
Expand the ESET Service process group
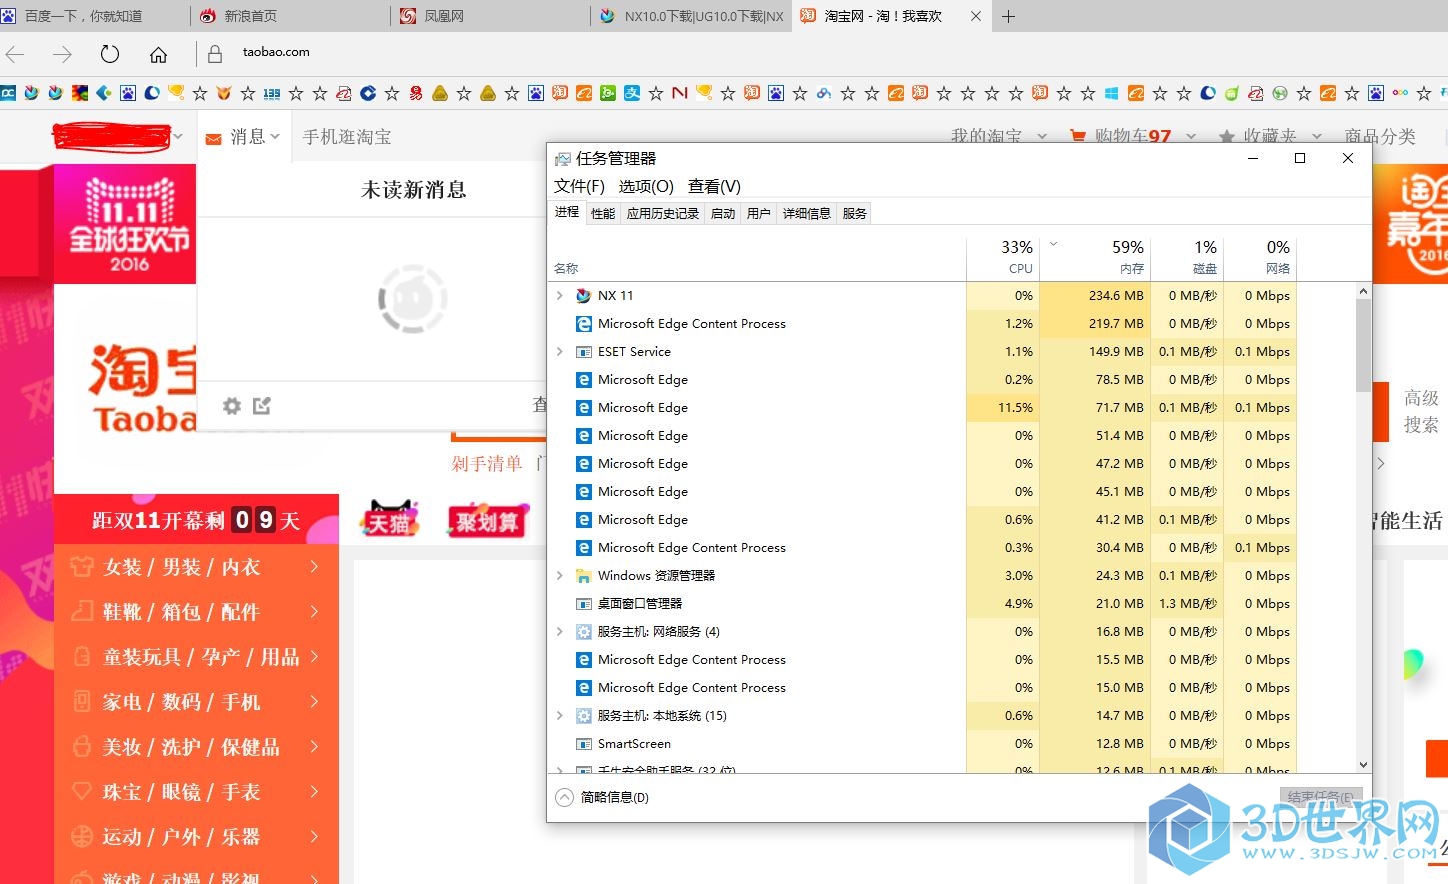559,352
